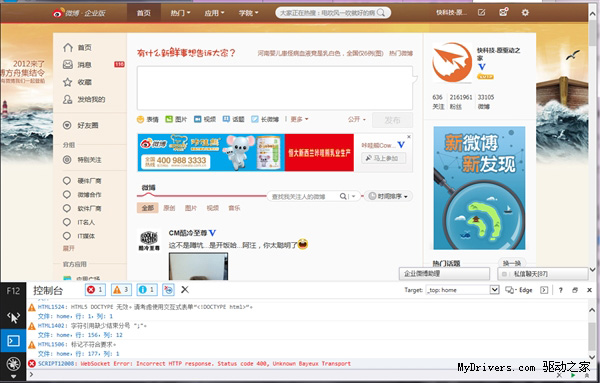600x383 pixels.
Task: Select 硬件厂商 group
Action: (x=82, y=181)
